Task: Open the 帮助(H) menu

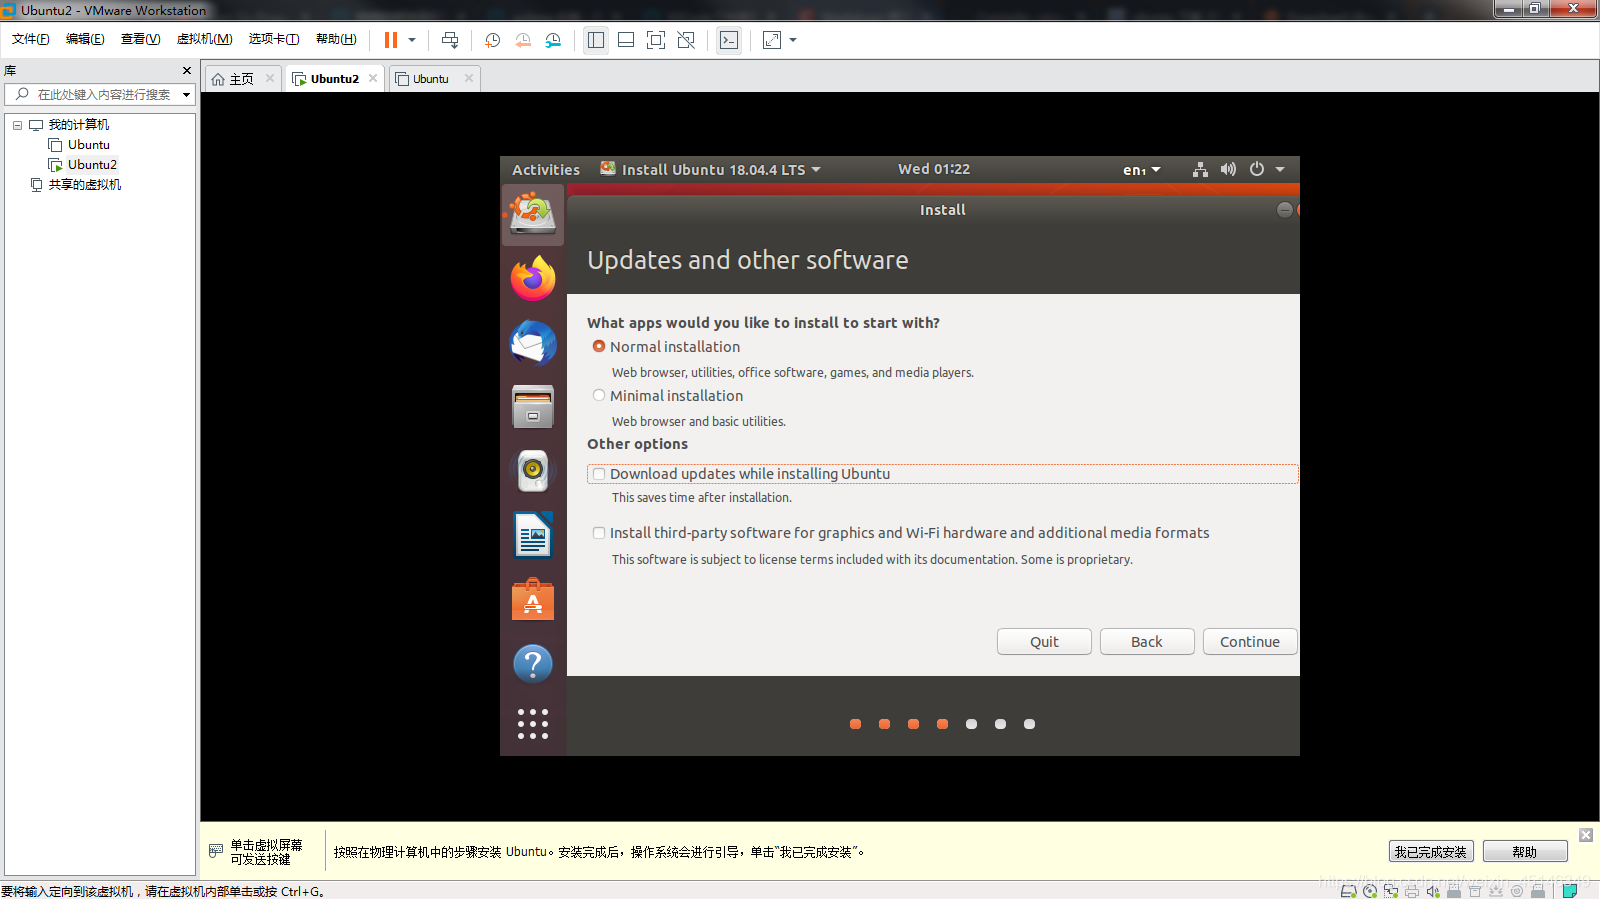Action: pos(336,39)
